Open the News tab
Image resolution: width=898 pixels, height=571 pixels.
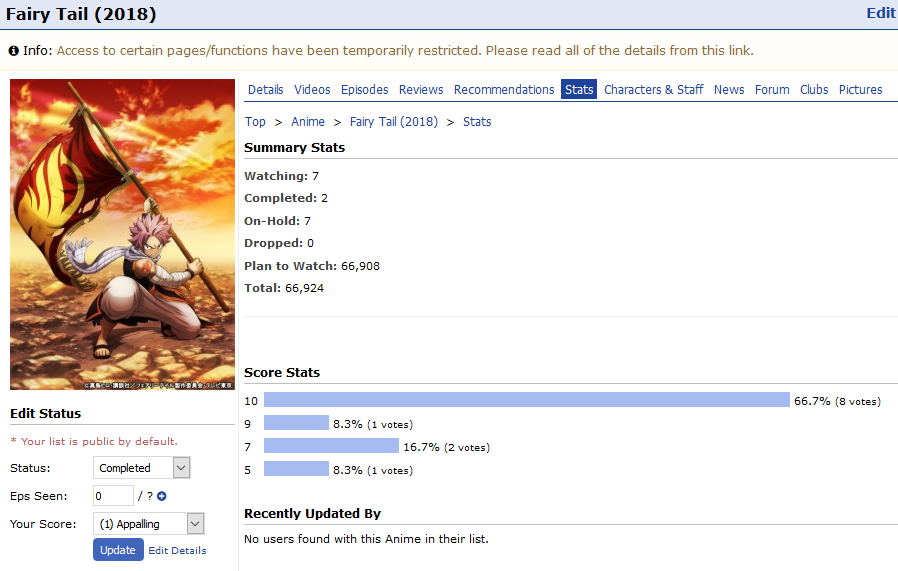coord(728,90)
